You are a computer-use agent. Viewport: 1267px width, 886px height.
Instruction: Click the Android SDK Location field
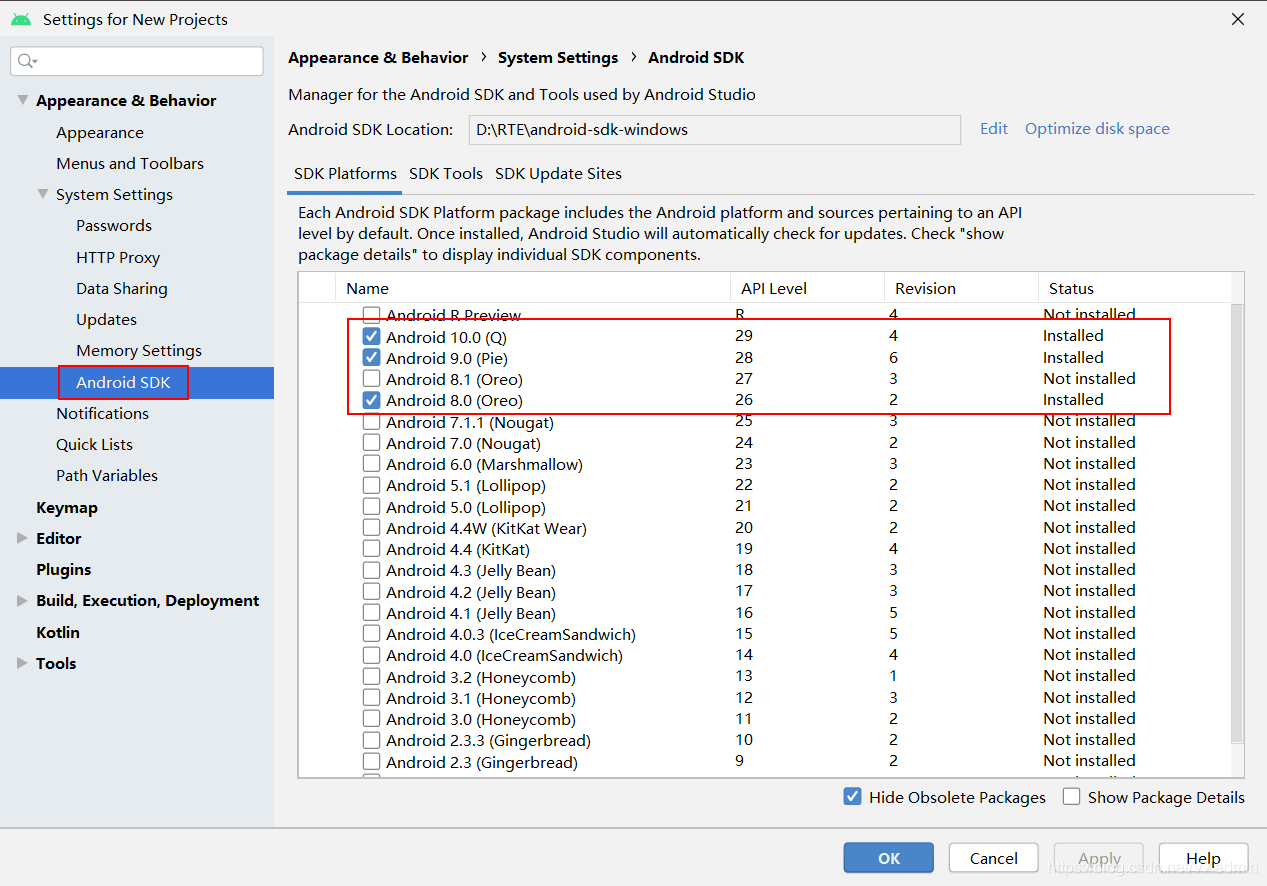(714, 129)
